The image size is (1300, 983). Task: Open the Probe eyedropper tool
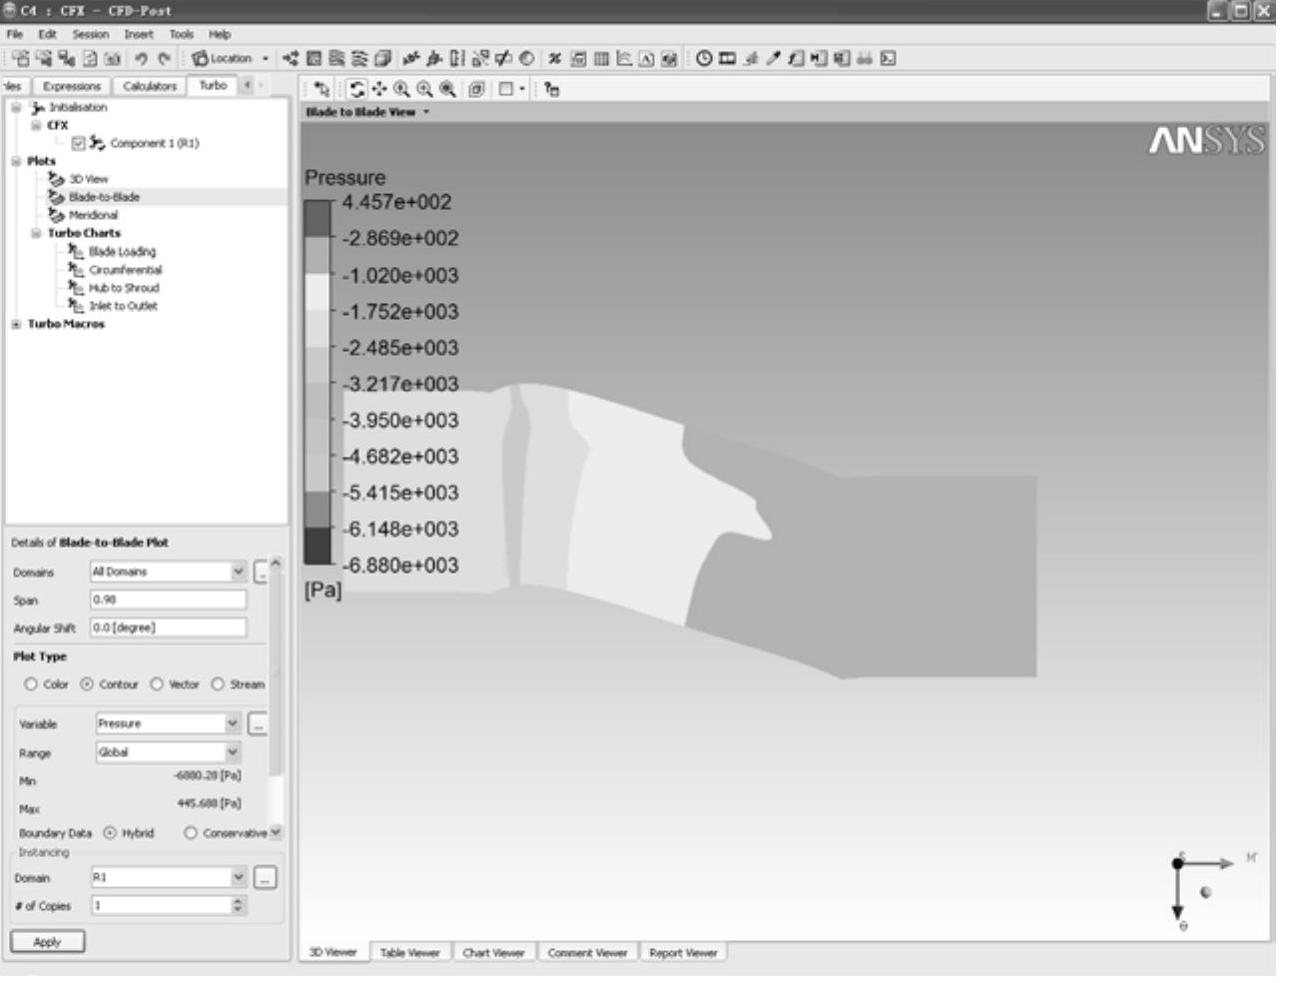pyautogui.click(x=773, y=59)
